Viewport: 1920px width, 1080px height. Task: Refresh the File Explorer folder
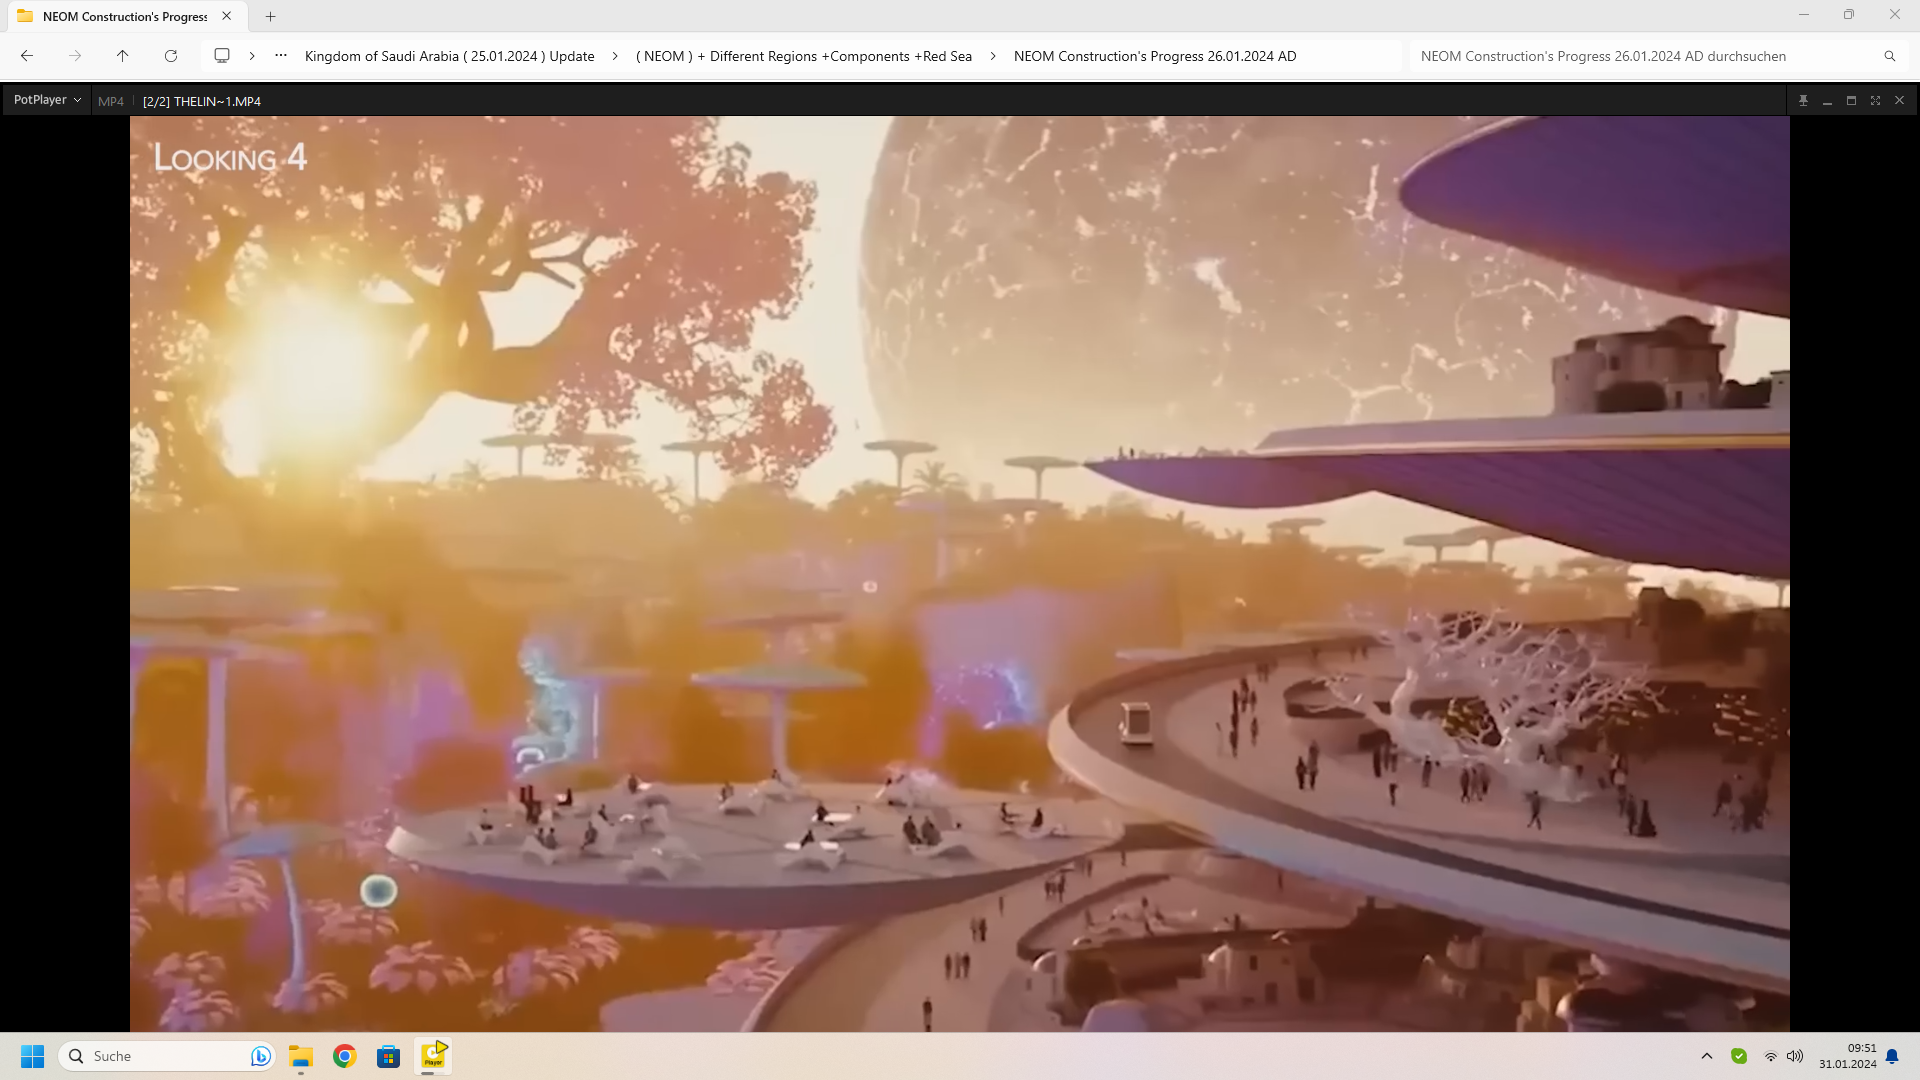(x=171, y=56)
